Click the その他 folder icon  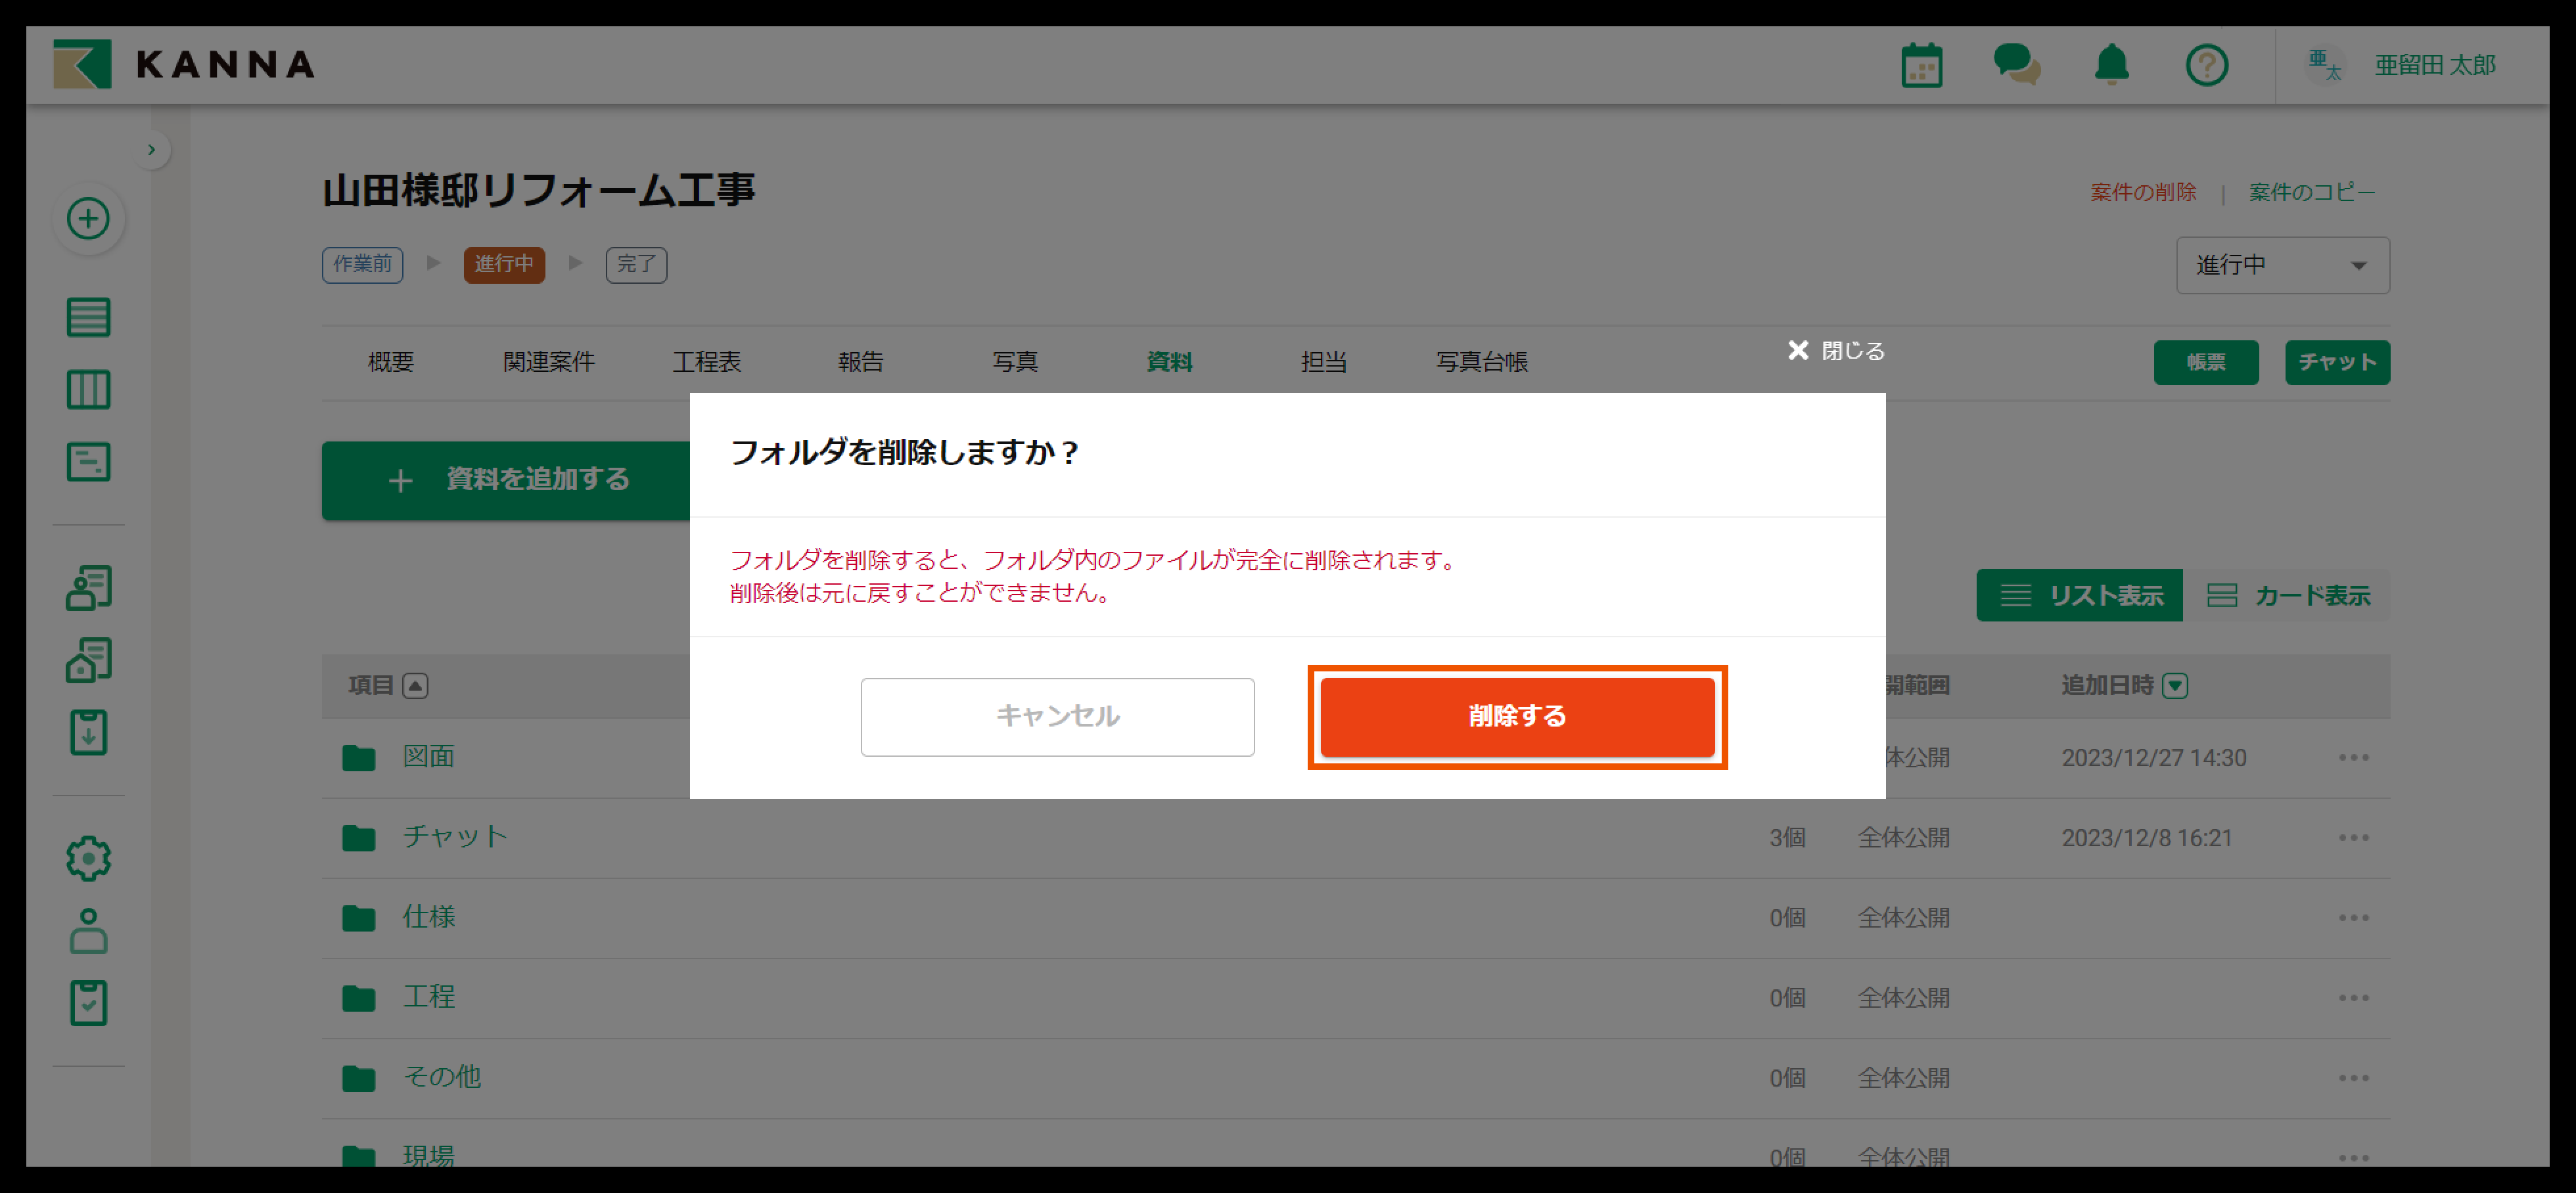(358, 1078)
